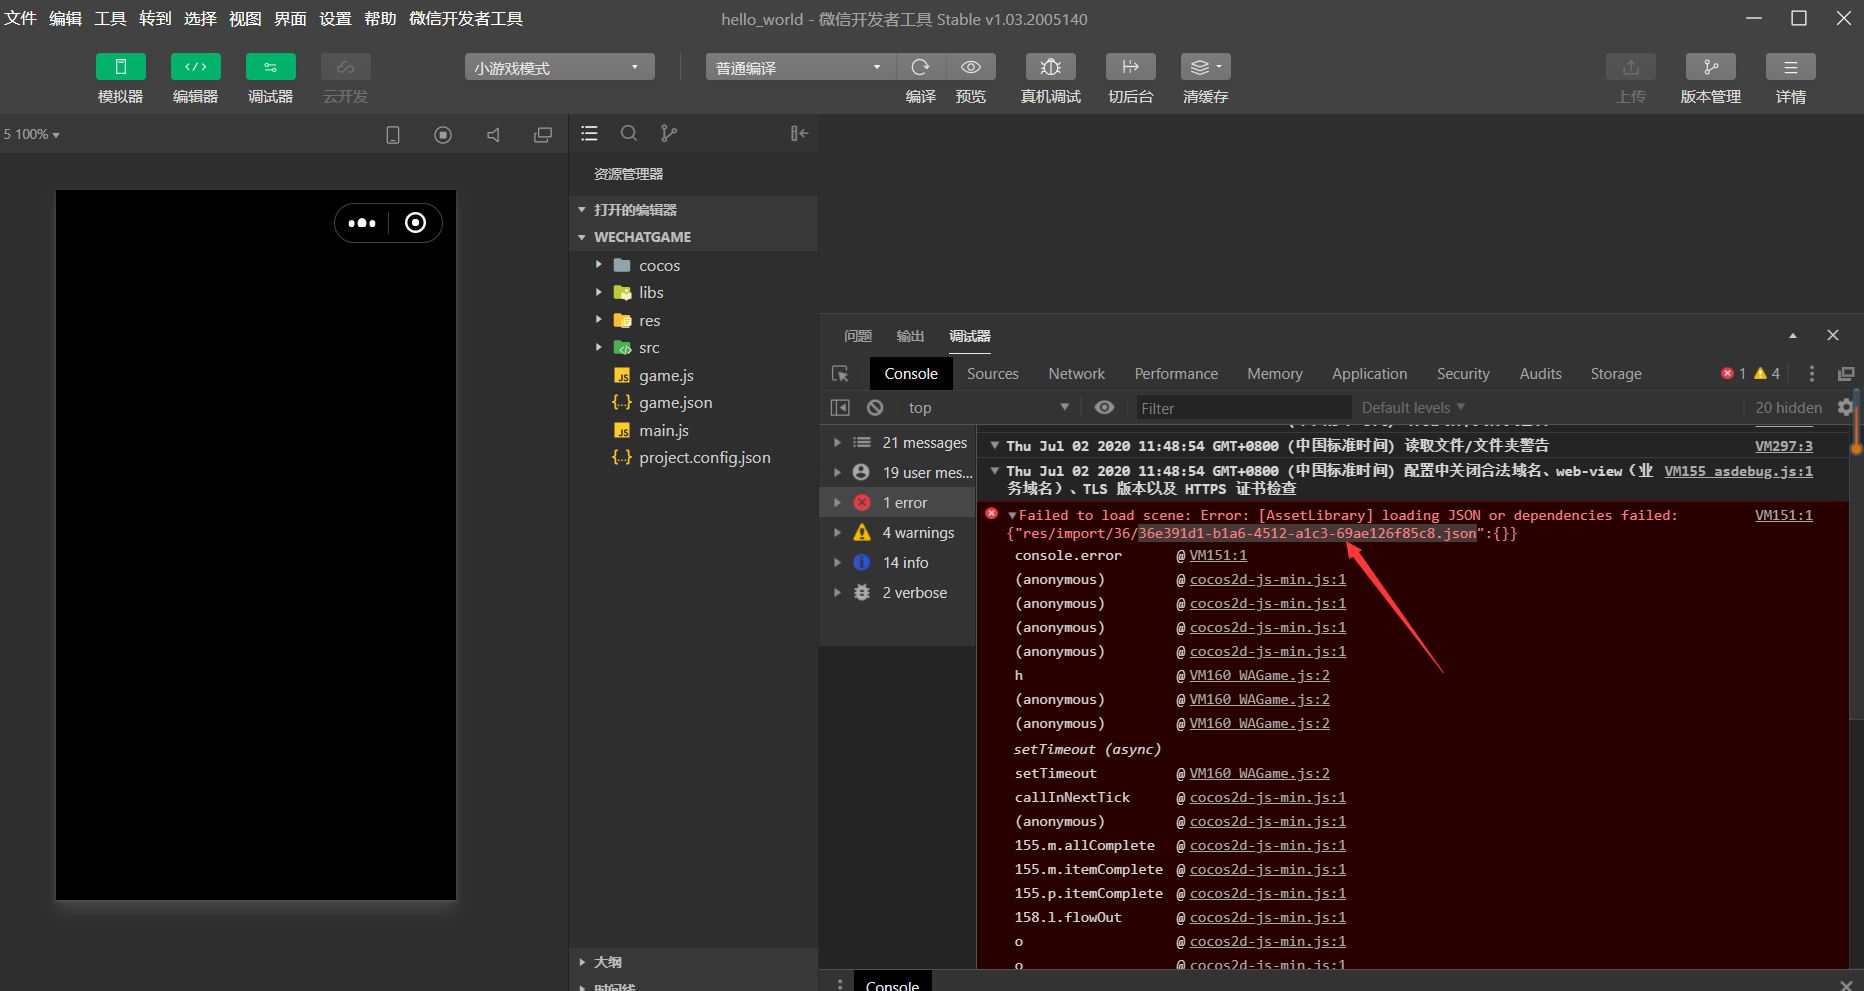This screenshot has height=991, width=1864.
Task: Open the 编辑 menu
Action: click(65, 19)
